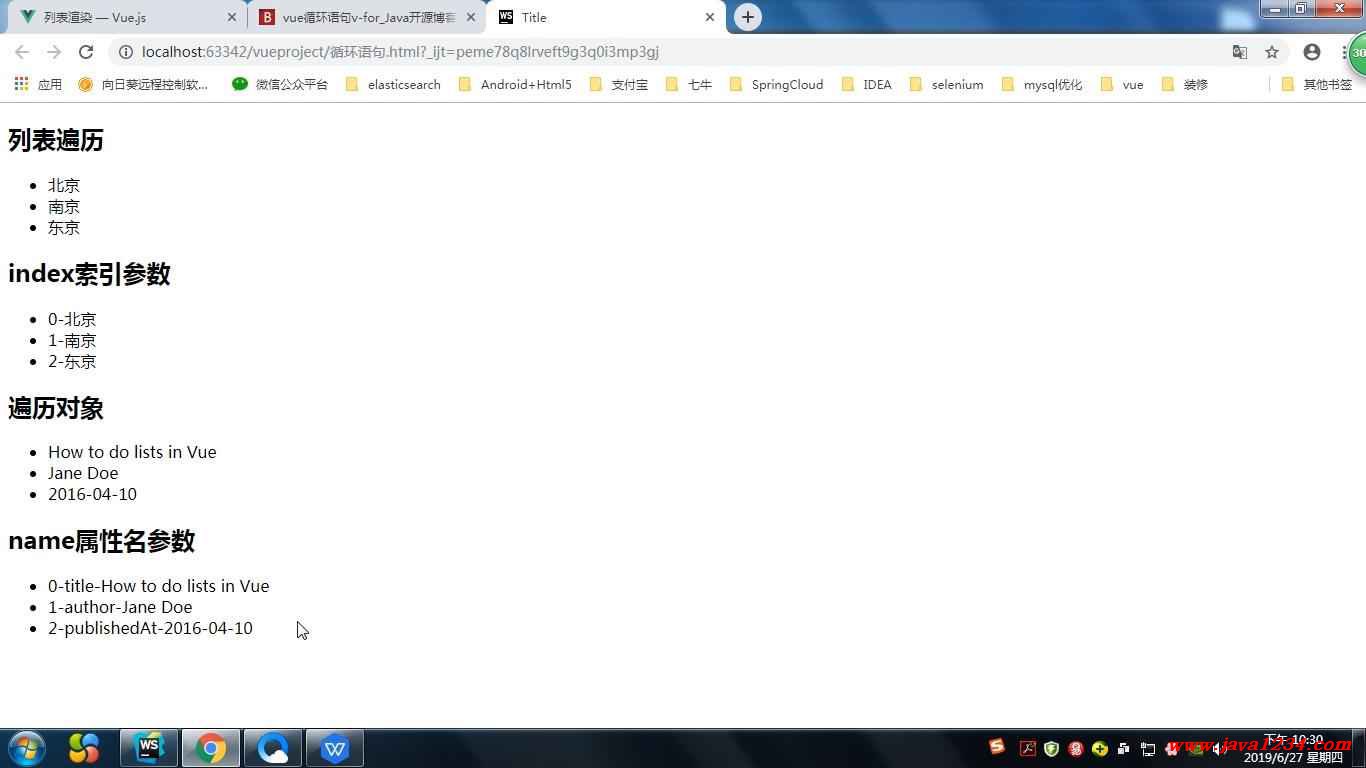Click the text How to do lists in Vue
The height and width of the screenshot is (768, 1366).
[132, 452]
